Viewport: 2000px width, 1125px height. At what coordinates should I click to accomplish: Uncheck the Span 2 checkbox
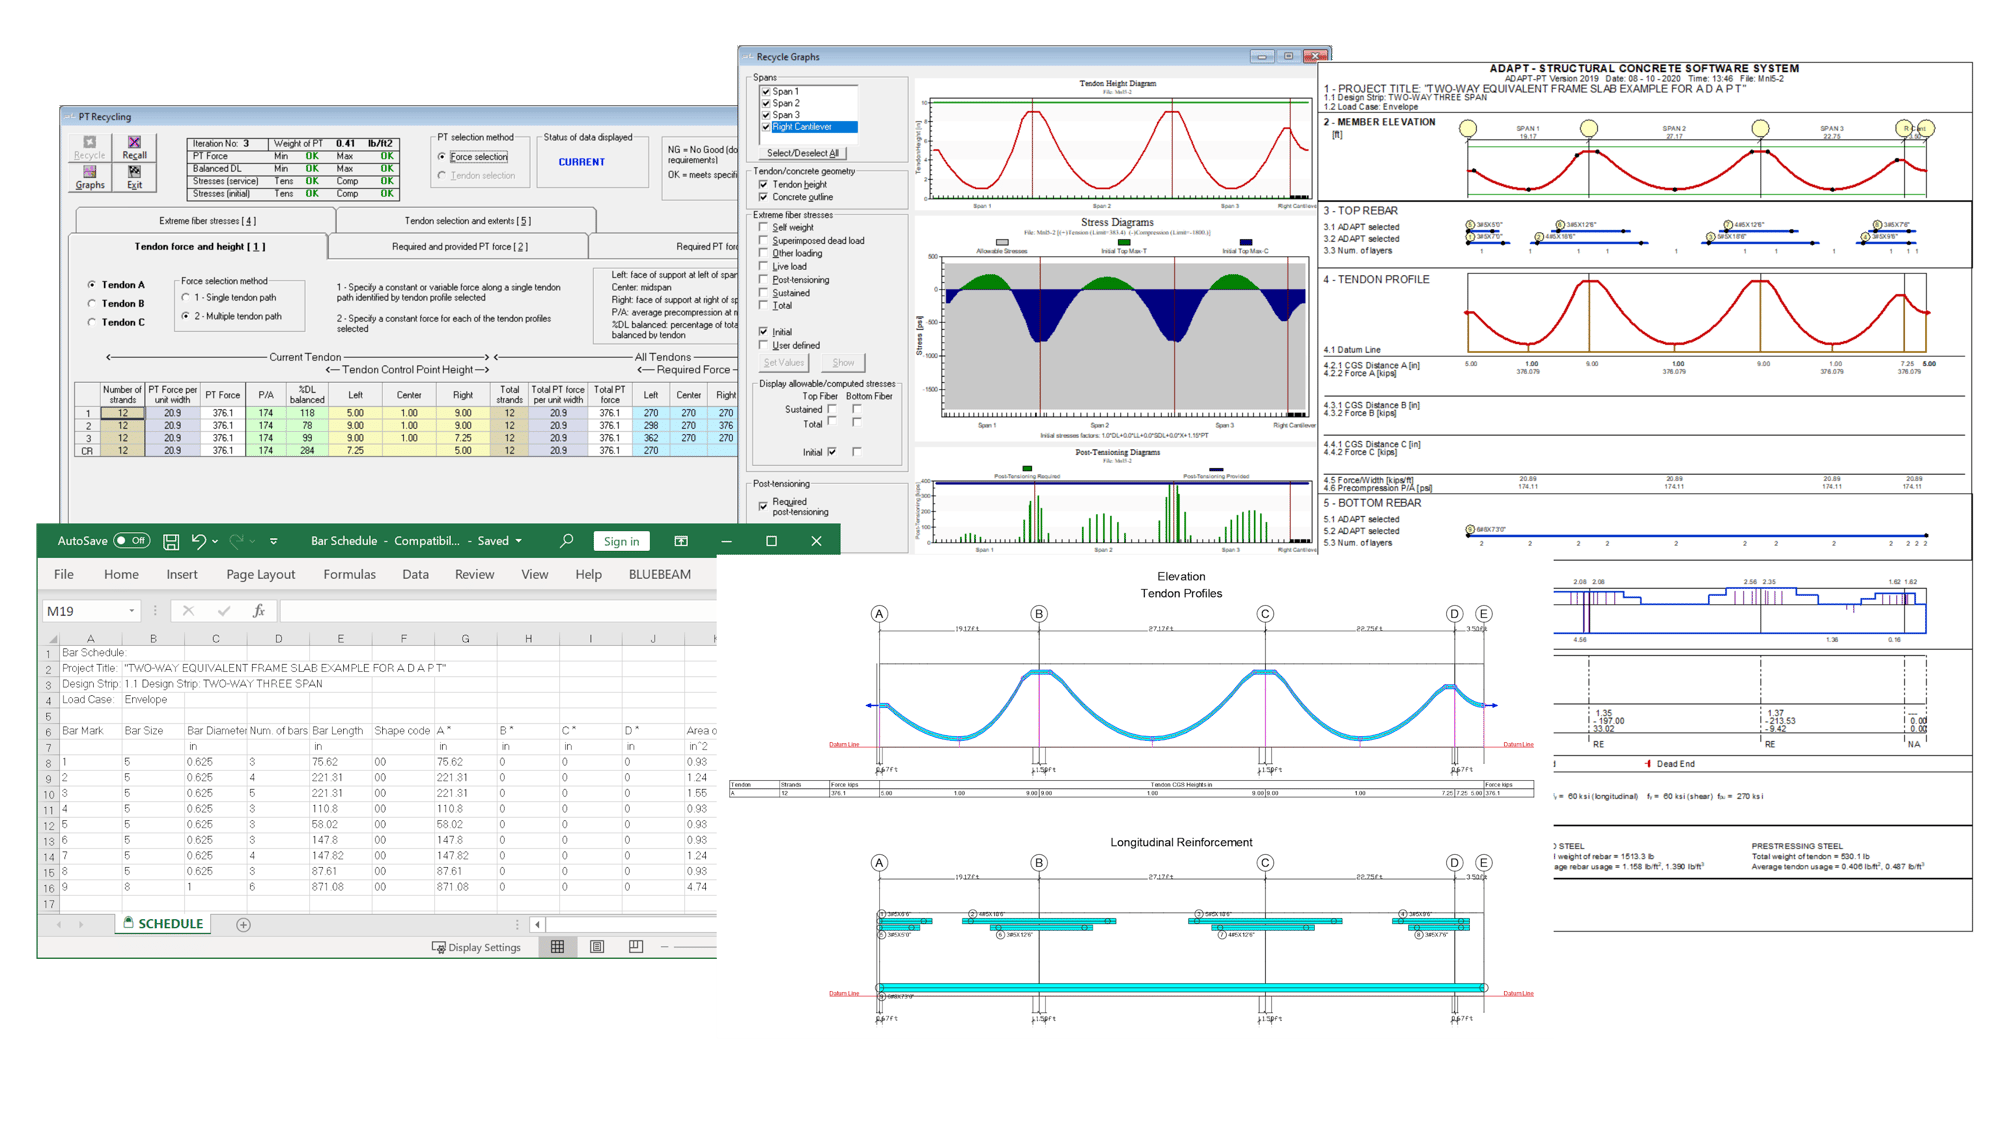coord(766,103)
